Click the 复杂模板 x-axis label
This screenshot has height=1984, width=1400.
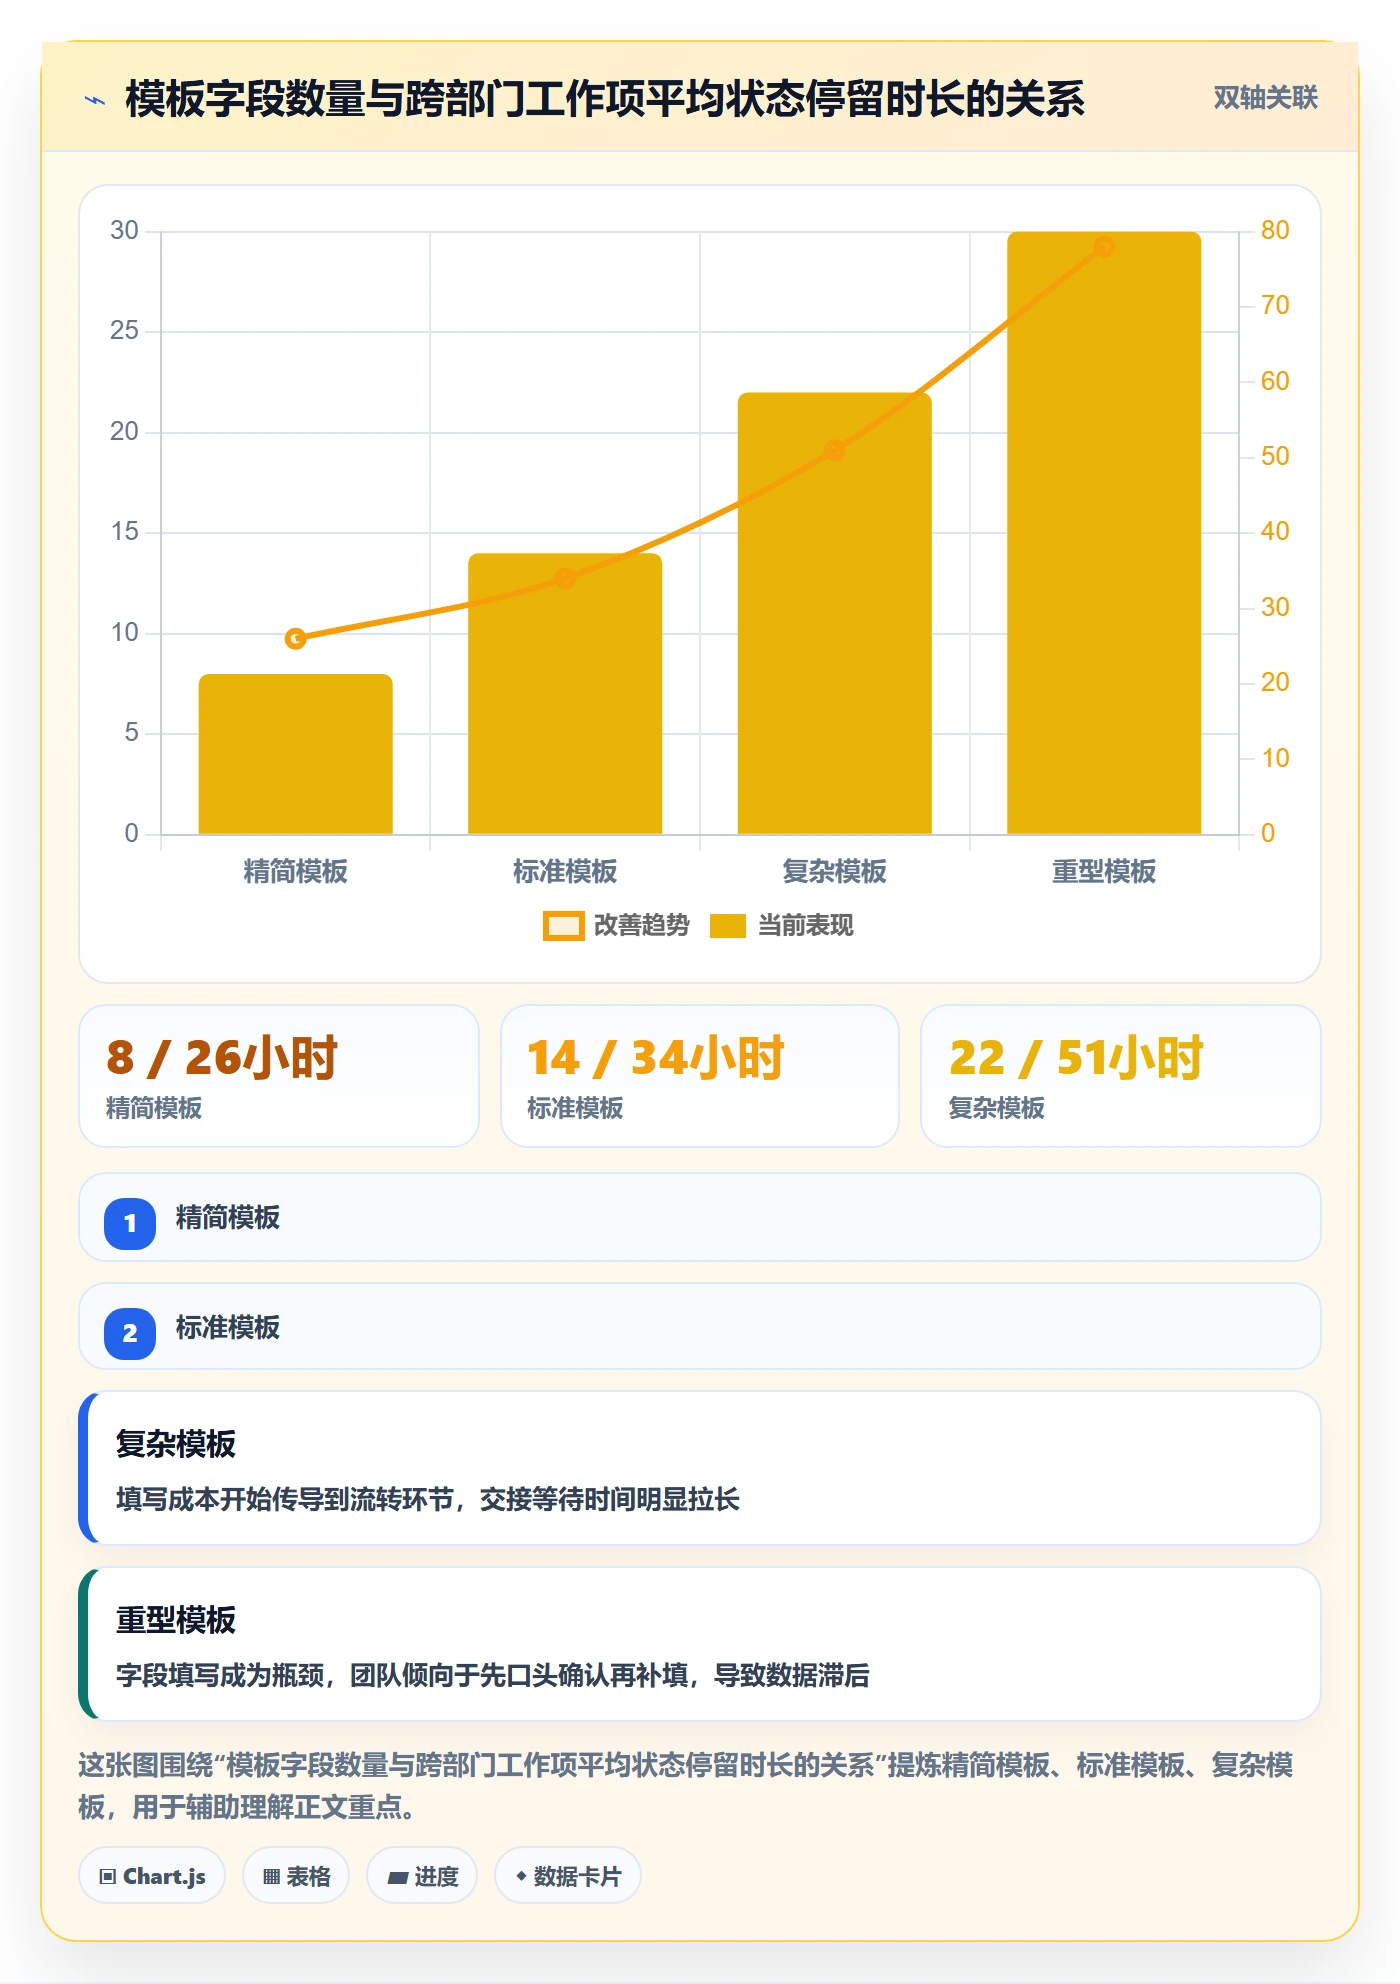[x=834, y=872]
